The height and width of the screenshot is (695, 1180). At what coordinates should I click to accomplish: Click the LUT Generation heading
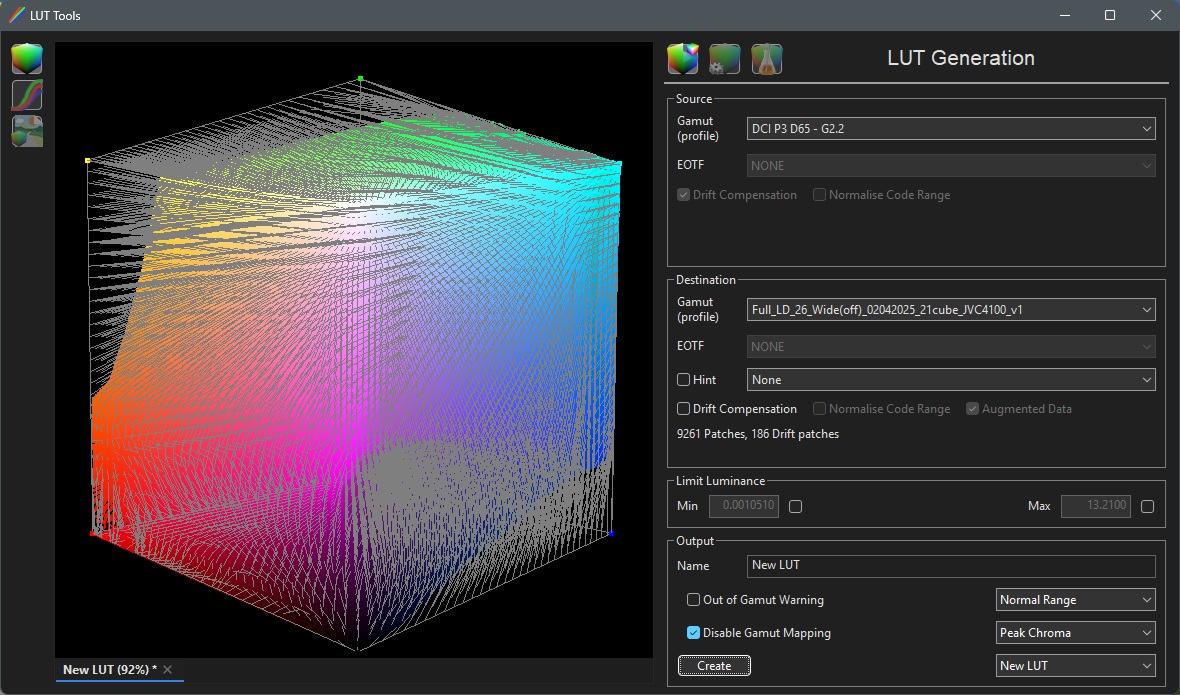pos(961,58)
